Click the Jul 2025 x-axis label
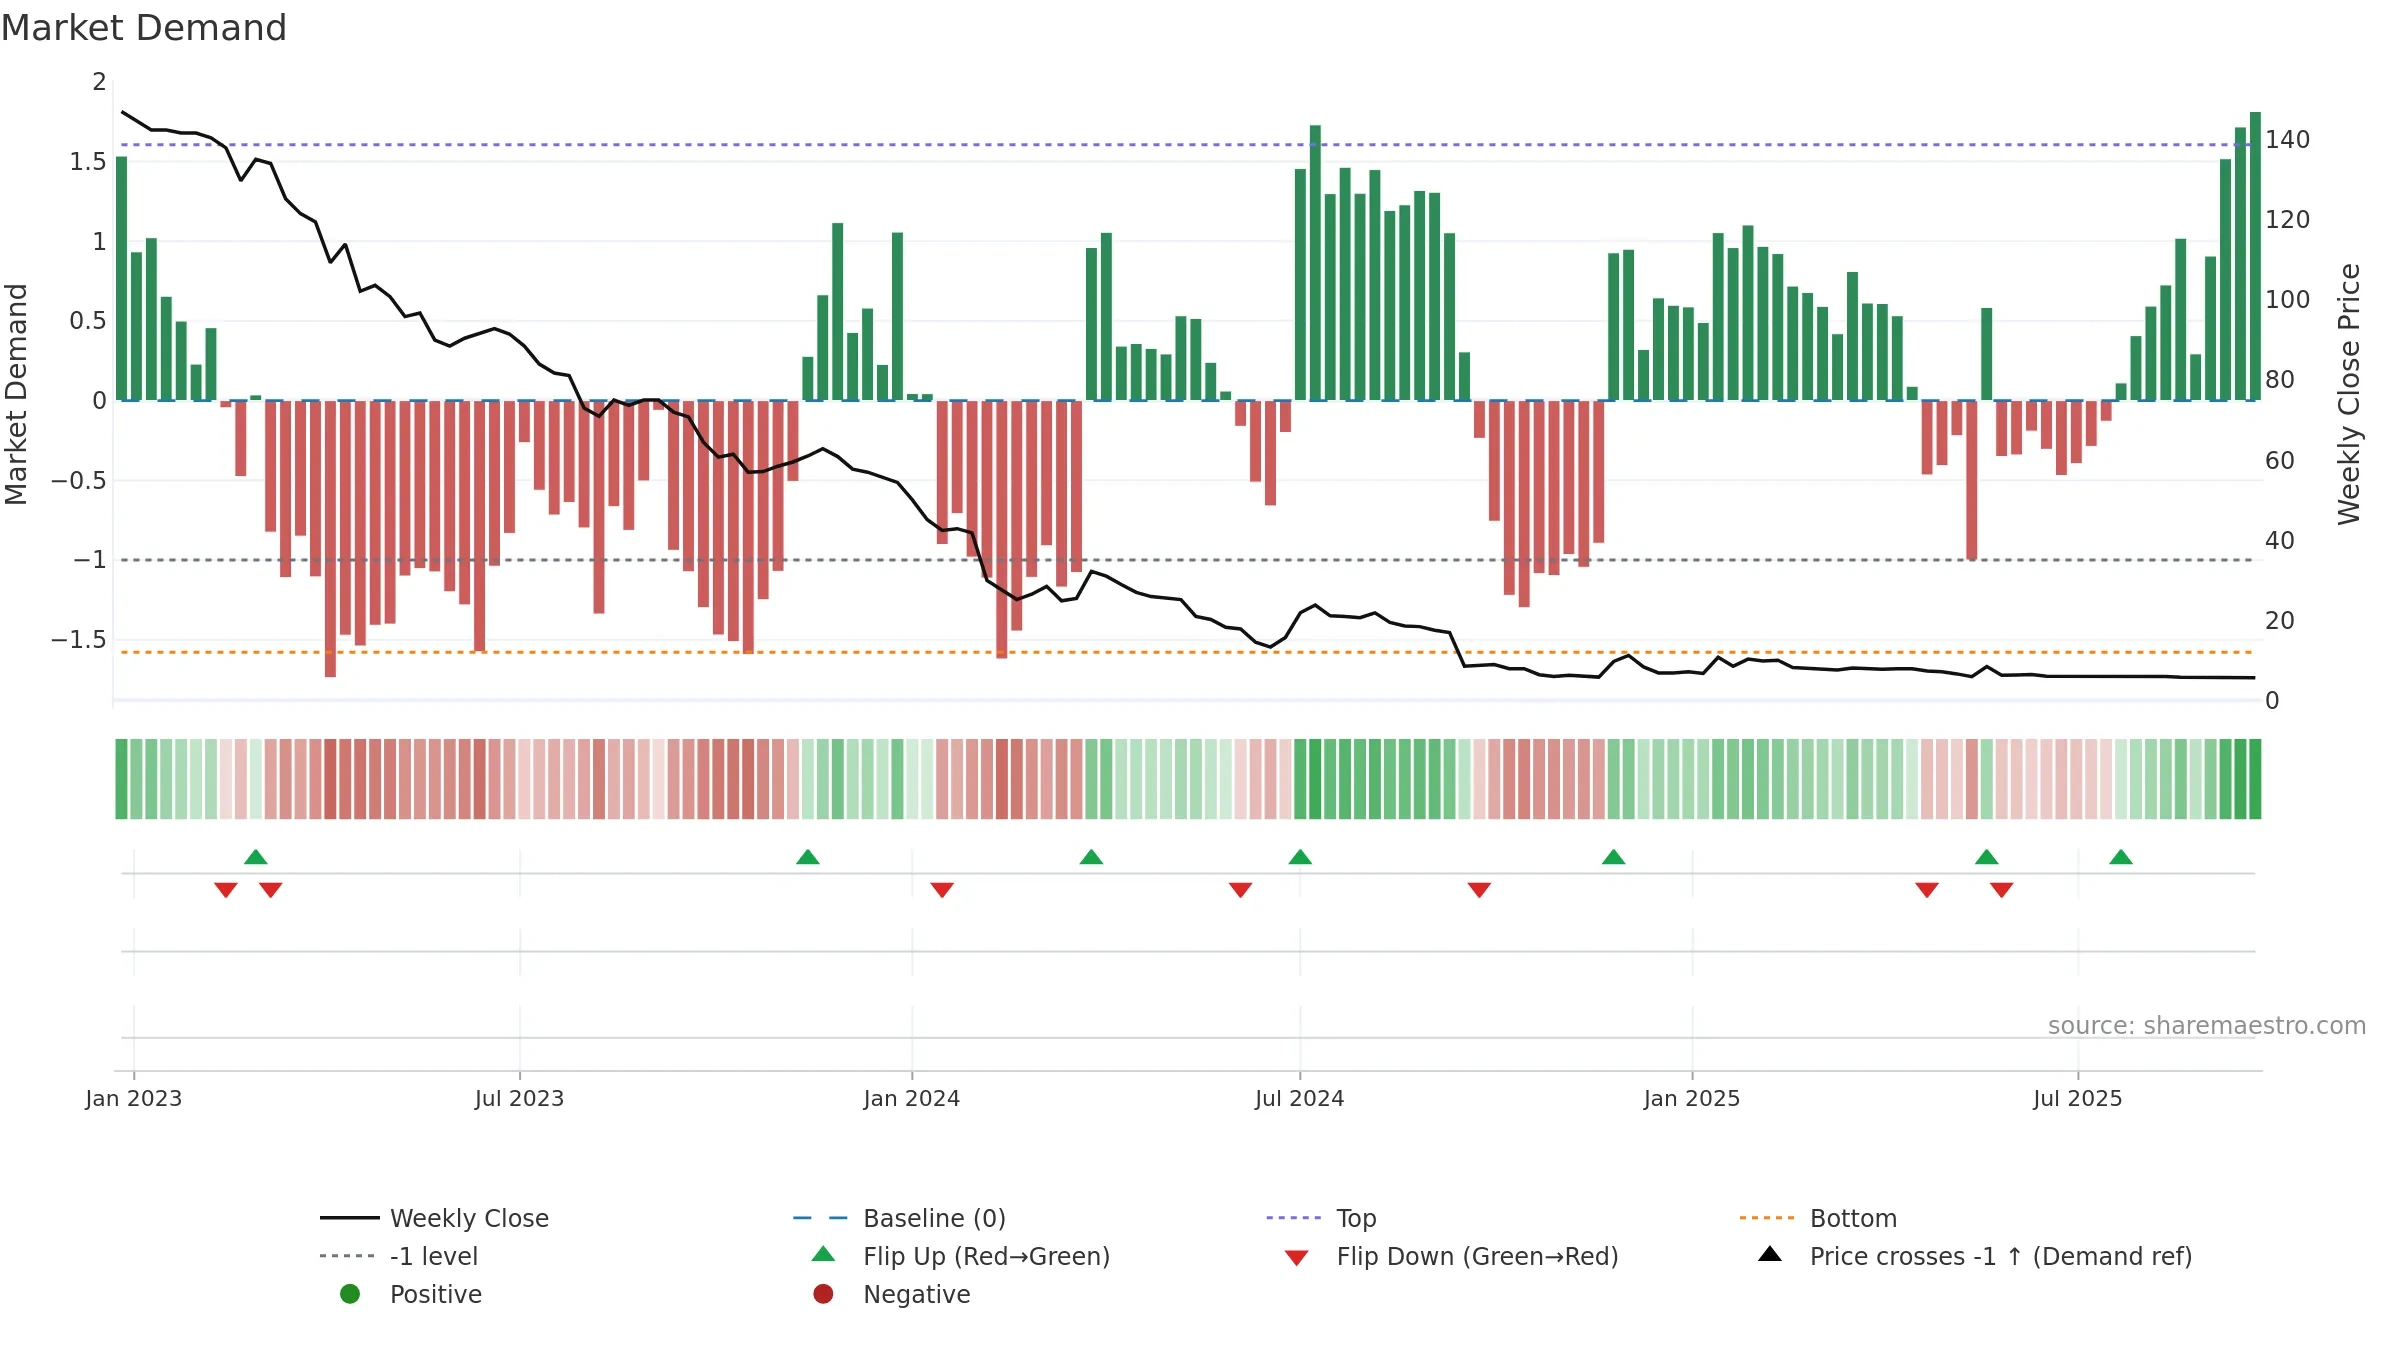Viewport: 2400px width, 1350px height. 2078,1098
